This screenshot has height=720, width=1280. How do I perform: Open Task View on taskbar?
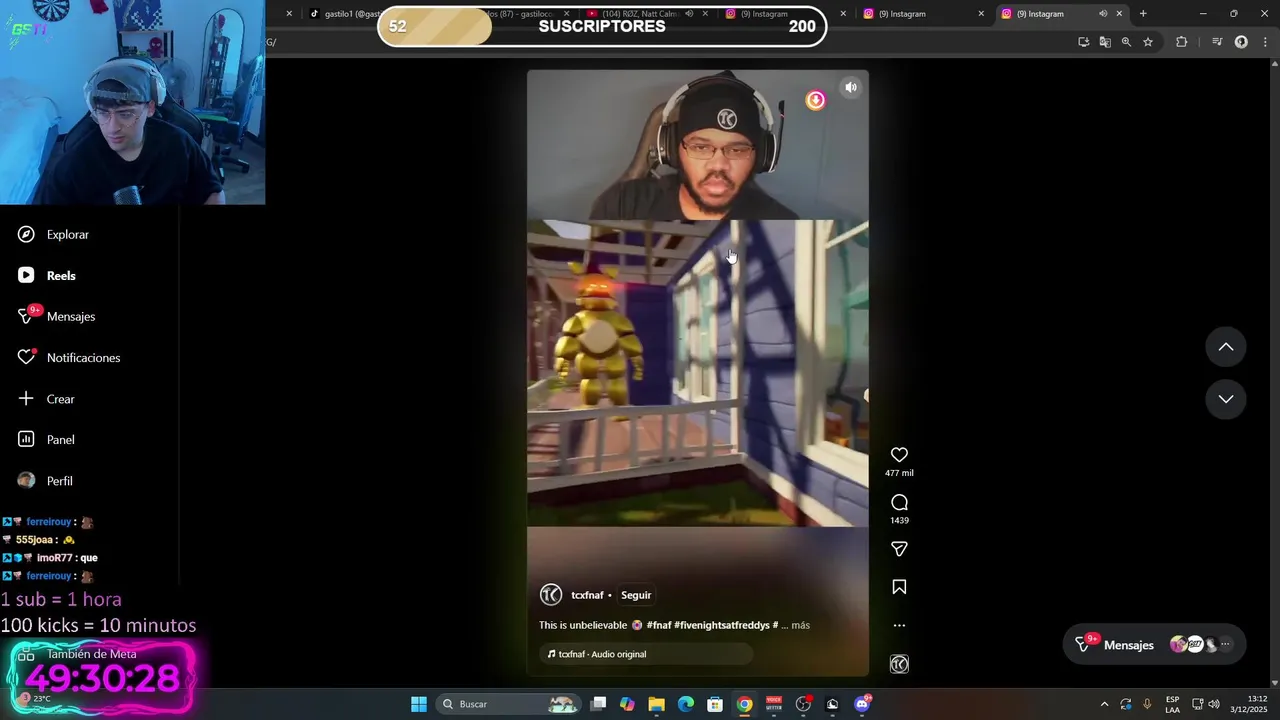[x=598, y=704]
